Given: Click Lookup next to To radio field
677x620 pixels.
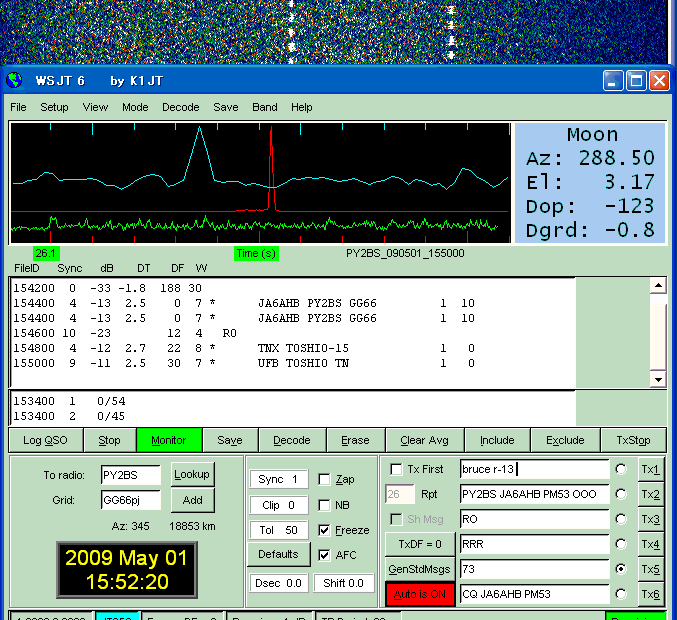Looking at the screenshot, I should 191,475.
